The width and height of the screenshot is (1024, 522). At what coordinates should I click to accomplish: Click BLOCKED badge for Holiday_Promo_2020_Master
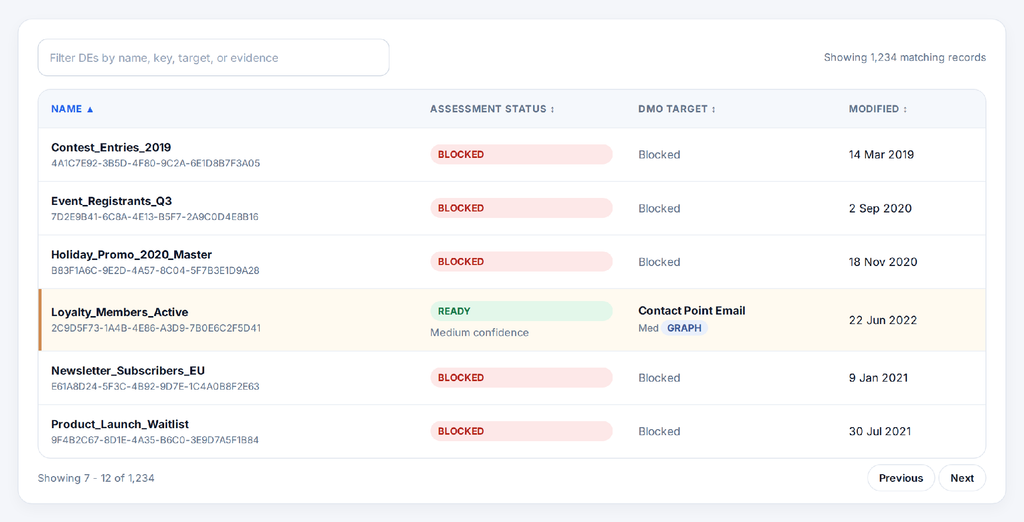tap(521, 262)
